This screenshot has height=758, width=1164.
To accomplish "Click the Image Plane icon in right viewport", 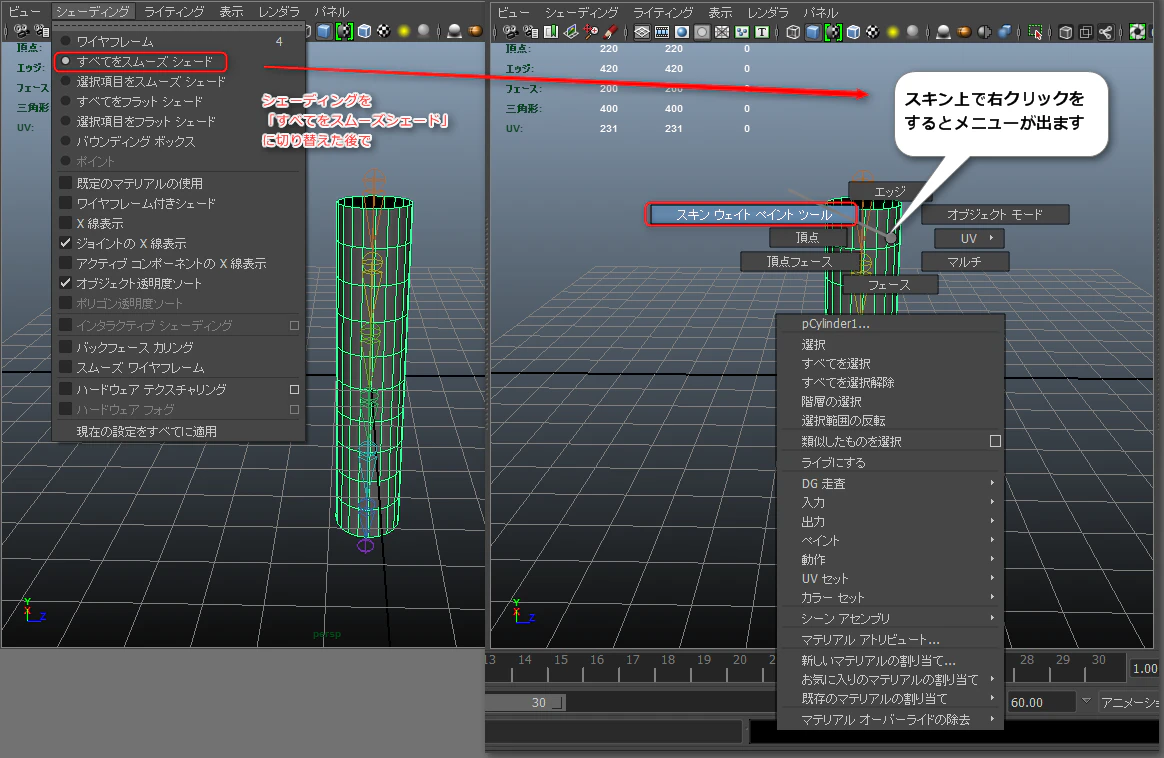I will pyautogui.click(x=571, y=32).
